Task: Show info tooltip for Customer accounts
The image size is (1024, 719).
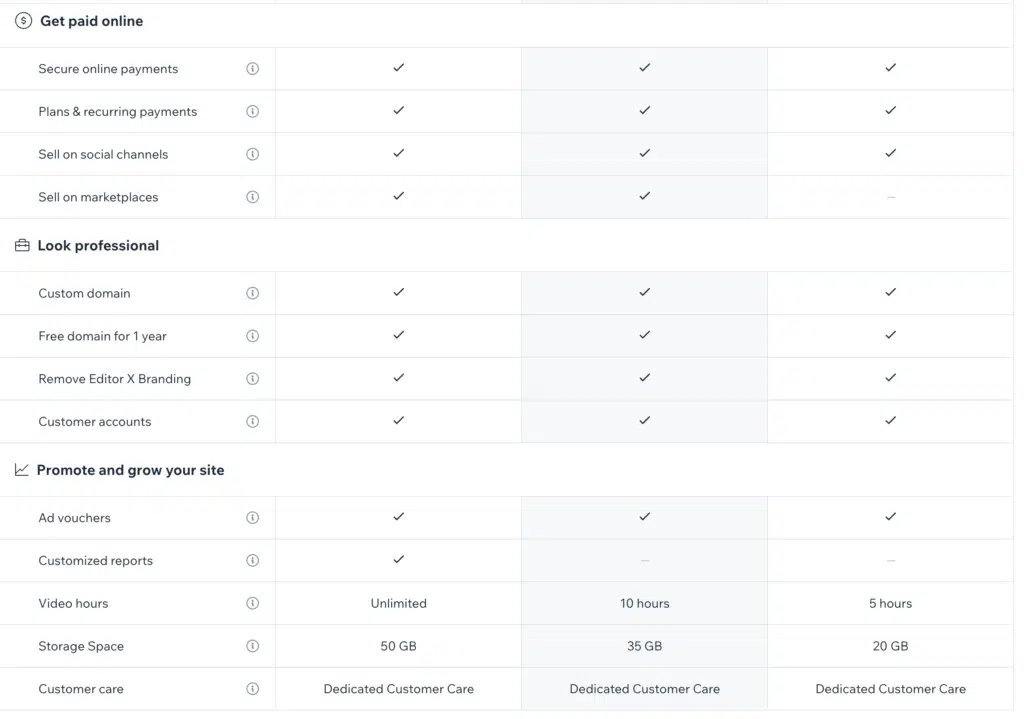Action: (252, 421)
